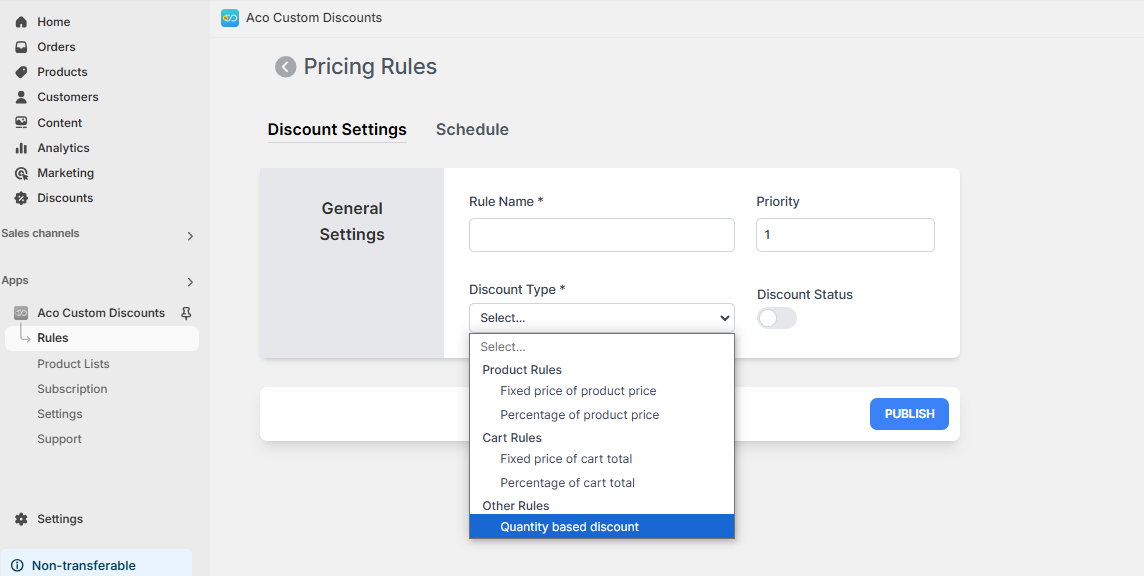Click the Products tag icon

click(21, 72)
